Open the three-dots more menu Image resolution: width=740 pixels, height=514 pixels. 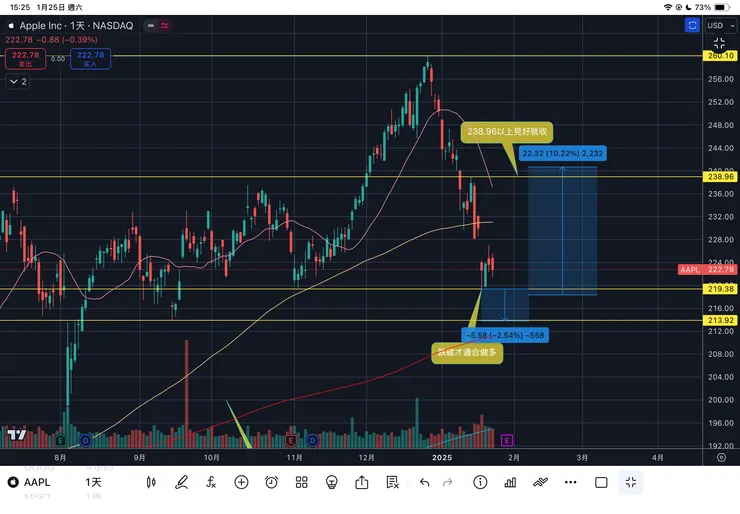pos(571,482)
